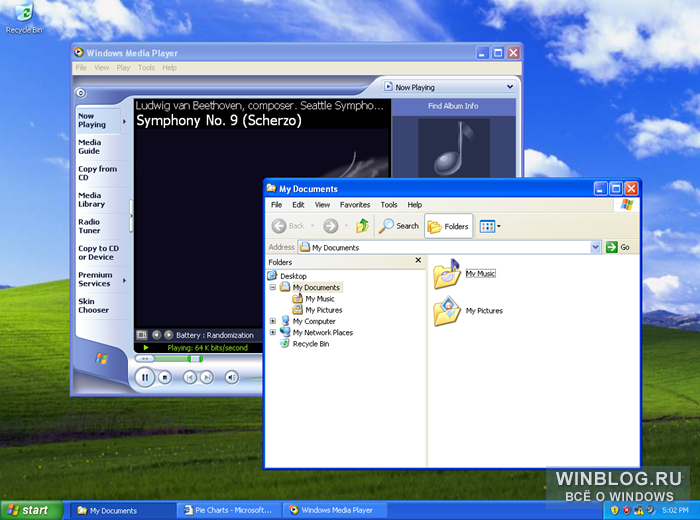Click the previous visualization arrow button
The width and height of the screenshot is (700, 520).
pos(156,335)
